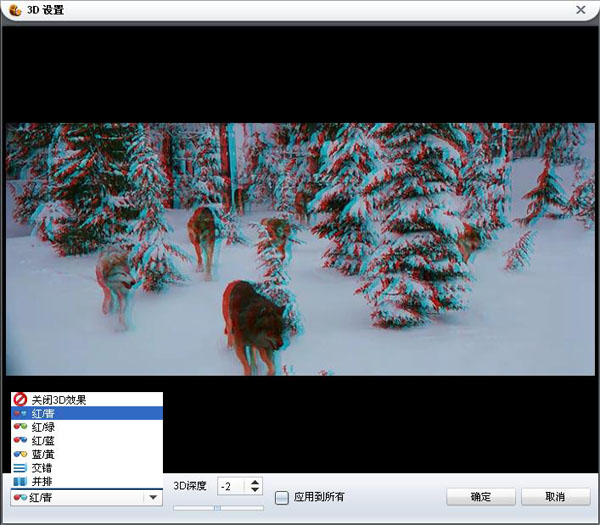This screenshot has height=525, width=600.
Task: Select the 交错 interlaced mode
Action: click(x=87, y=468)
